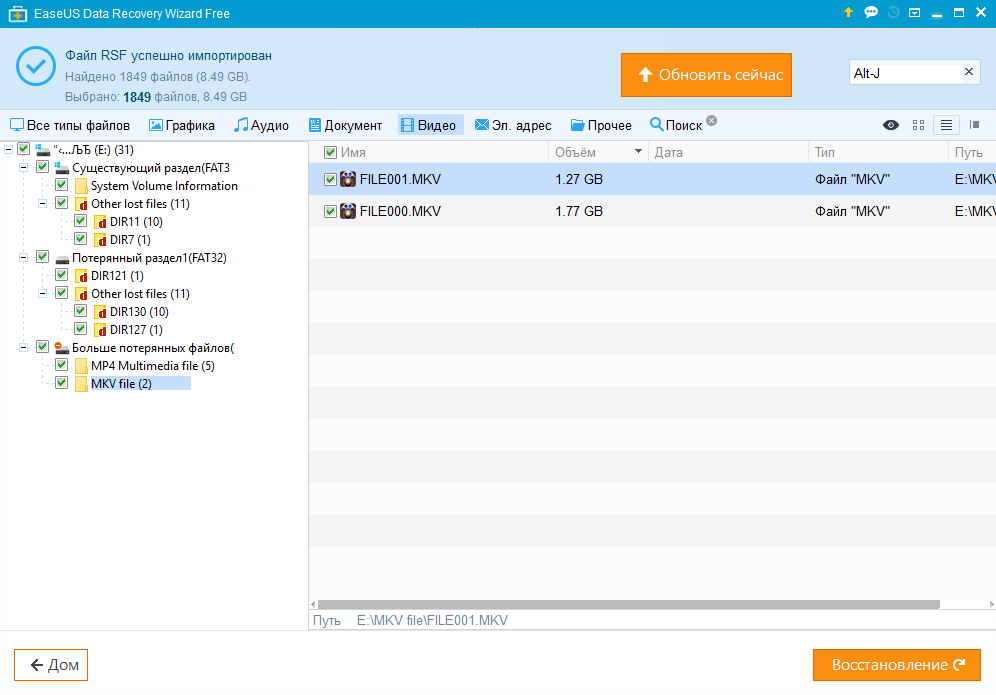Click MP4 Multimedia file folder icon

[81, 366]
